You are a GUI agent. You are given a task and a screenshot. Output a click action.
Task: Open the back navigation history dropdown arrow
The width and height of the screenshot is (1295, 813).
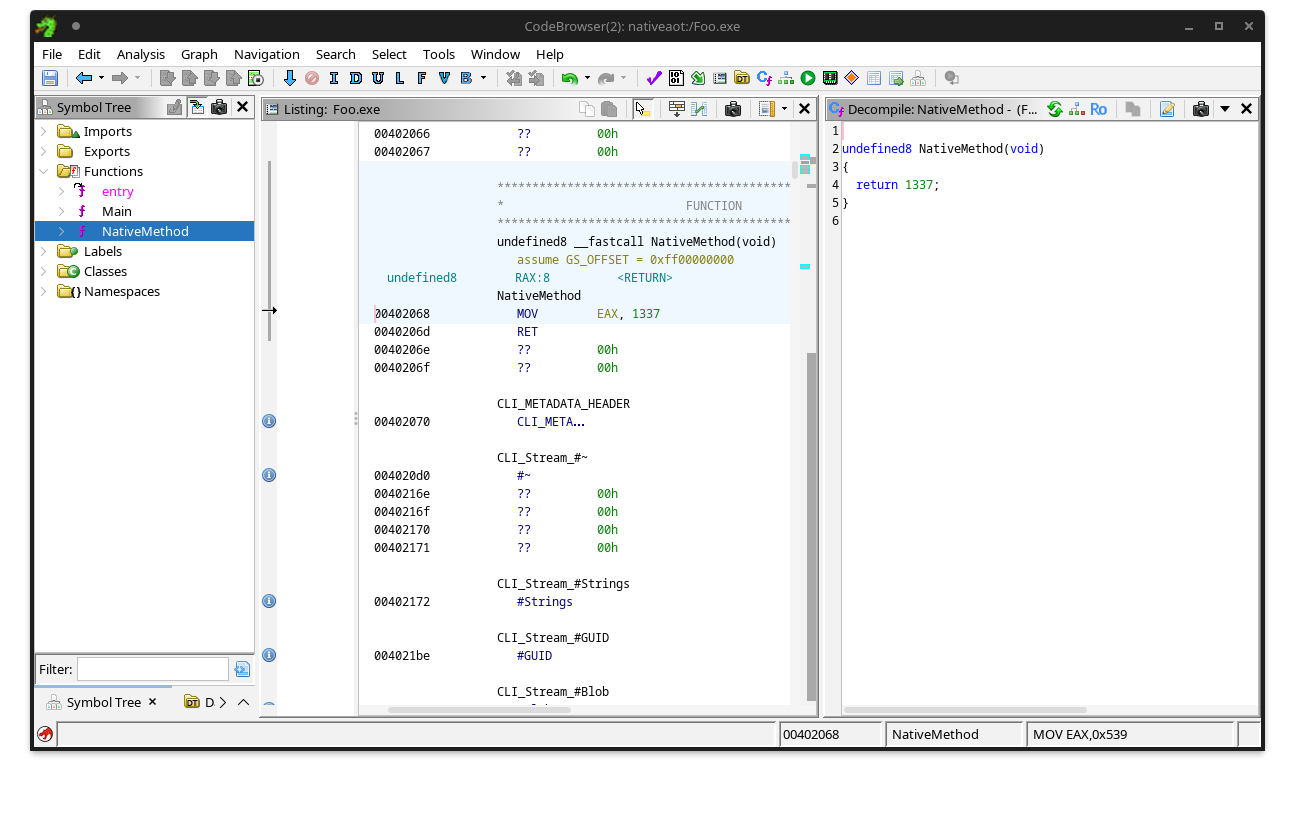101,78
